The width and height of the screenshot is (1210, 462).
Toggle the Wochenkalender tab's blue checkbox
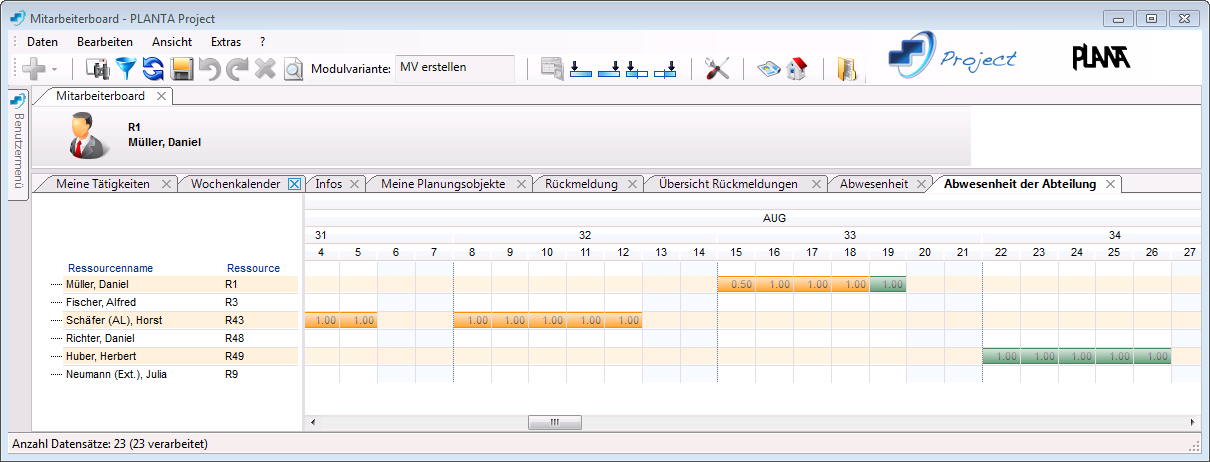pos(294,184)
